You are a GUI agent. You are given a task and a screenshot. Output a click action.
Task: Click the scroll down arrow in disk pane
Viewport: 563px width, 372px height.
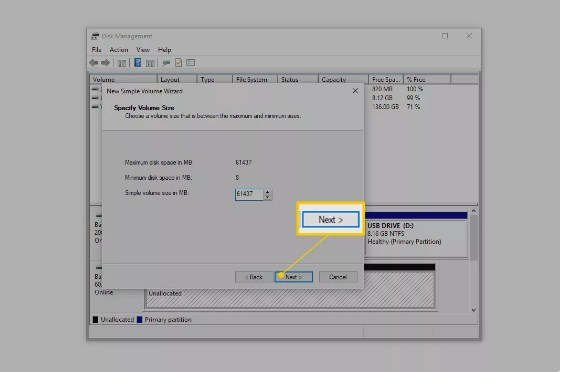(x=474, y=309)
